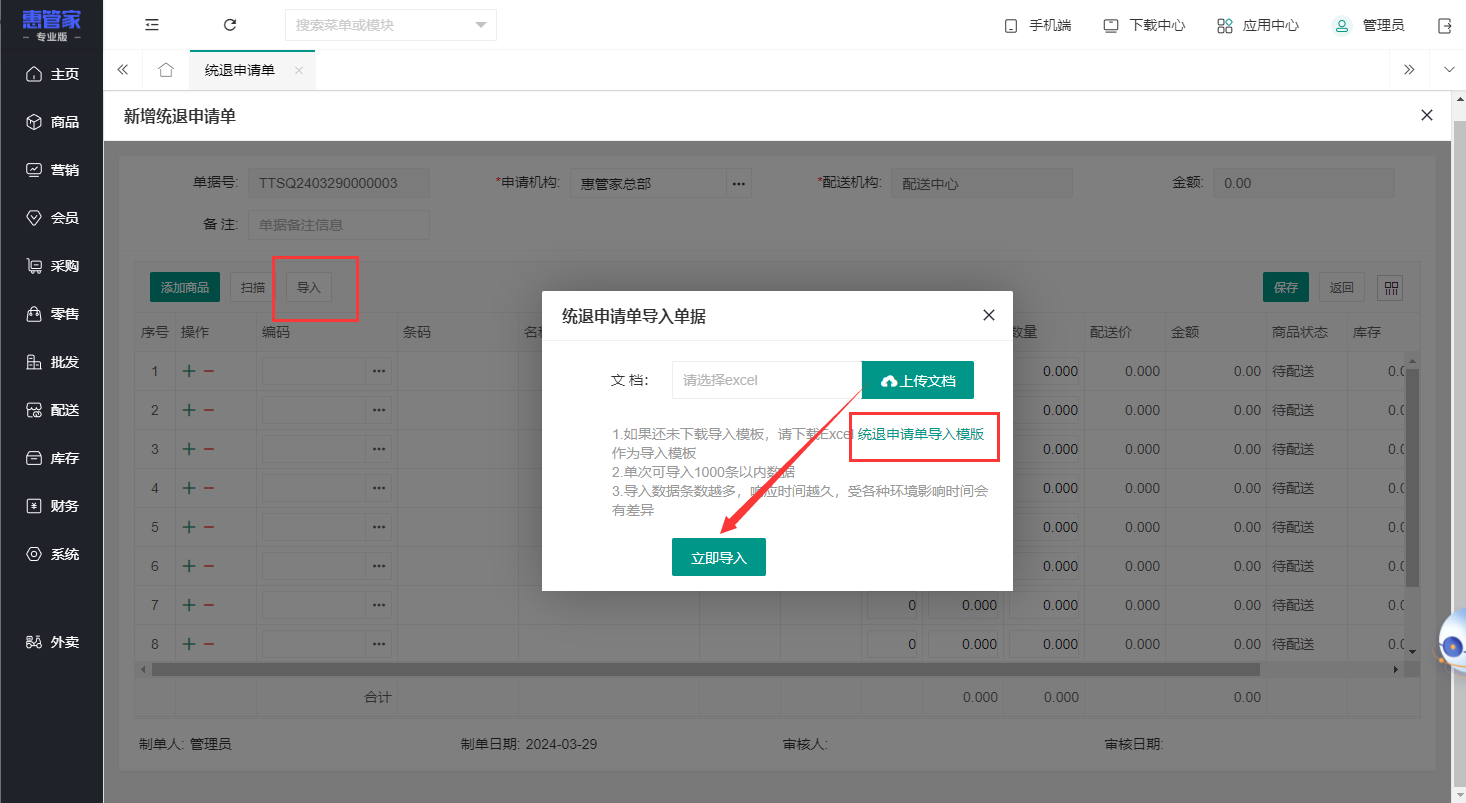Image resolution: width=1466 pixels, height=803 pixels.
Task: Click the 编码 input in row 1
Action: (314, 371)
